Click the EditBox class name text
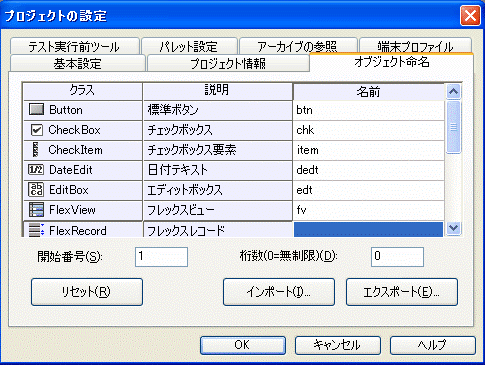The image size is (485, 365). pyautogui.click(x=69, y=190)
